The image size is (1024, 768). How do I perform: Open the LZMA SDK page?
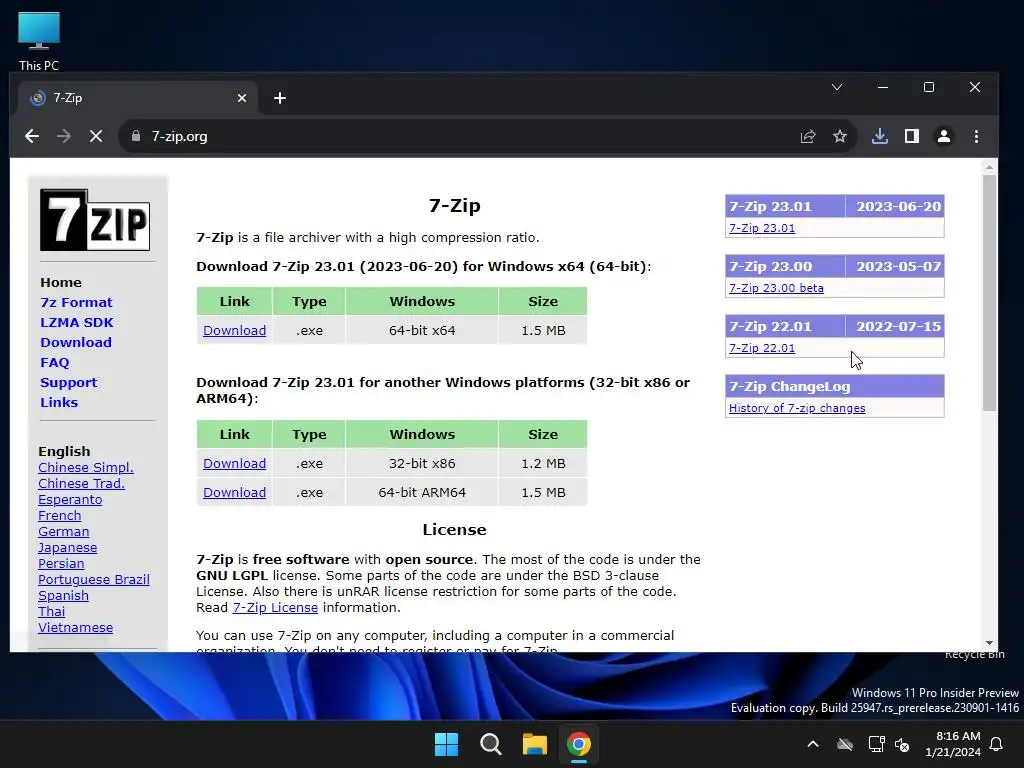coord(77,323)
